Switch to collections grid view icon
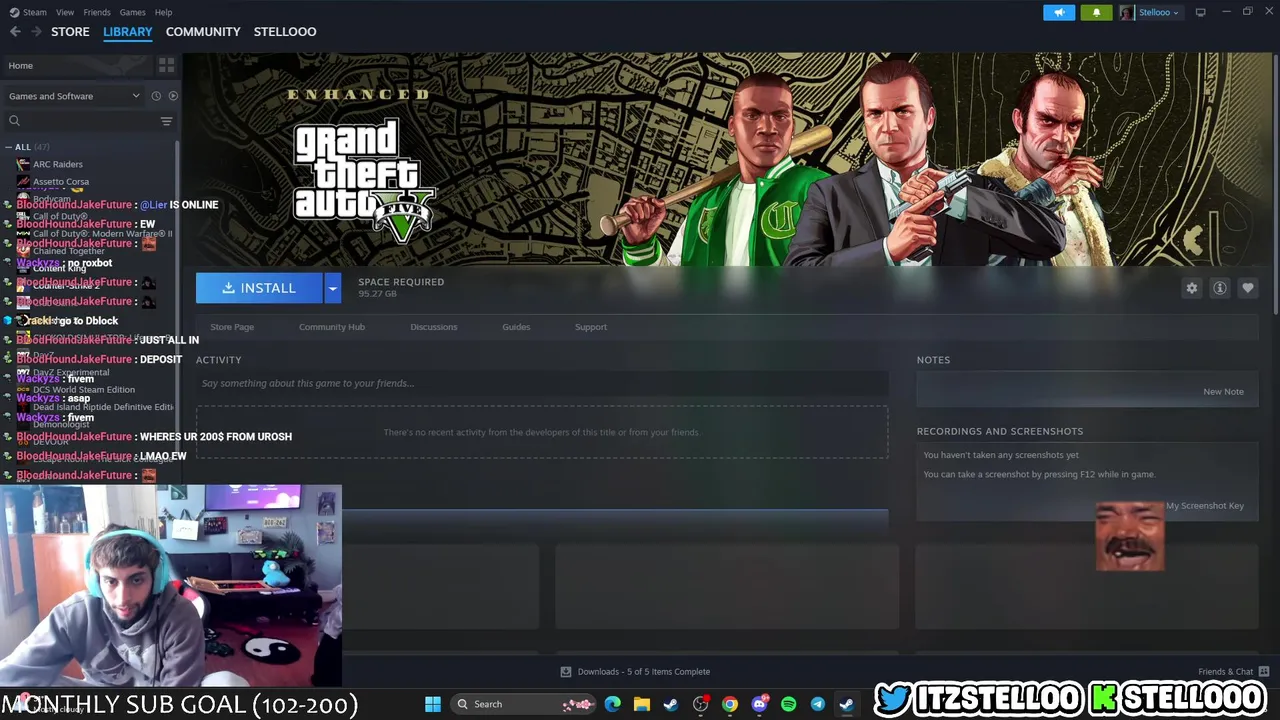Screen dimensions: 1280x720 [167, 66]
